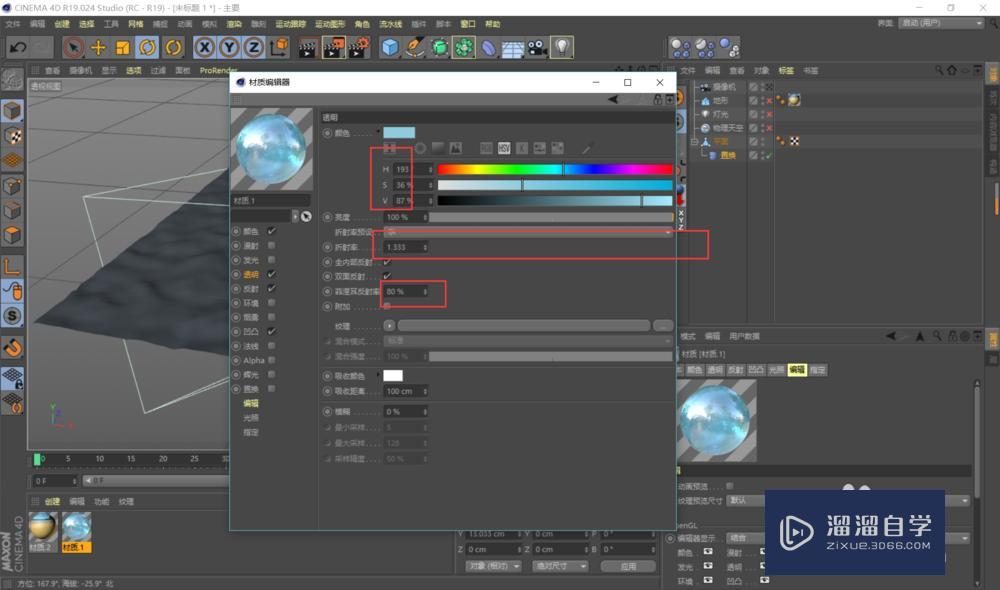The width and height of the screenshot is (1000, 590).
Task: Open the 窗口 menu
Action: coord(468,24)
